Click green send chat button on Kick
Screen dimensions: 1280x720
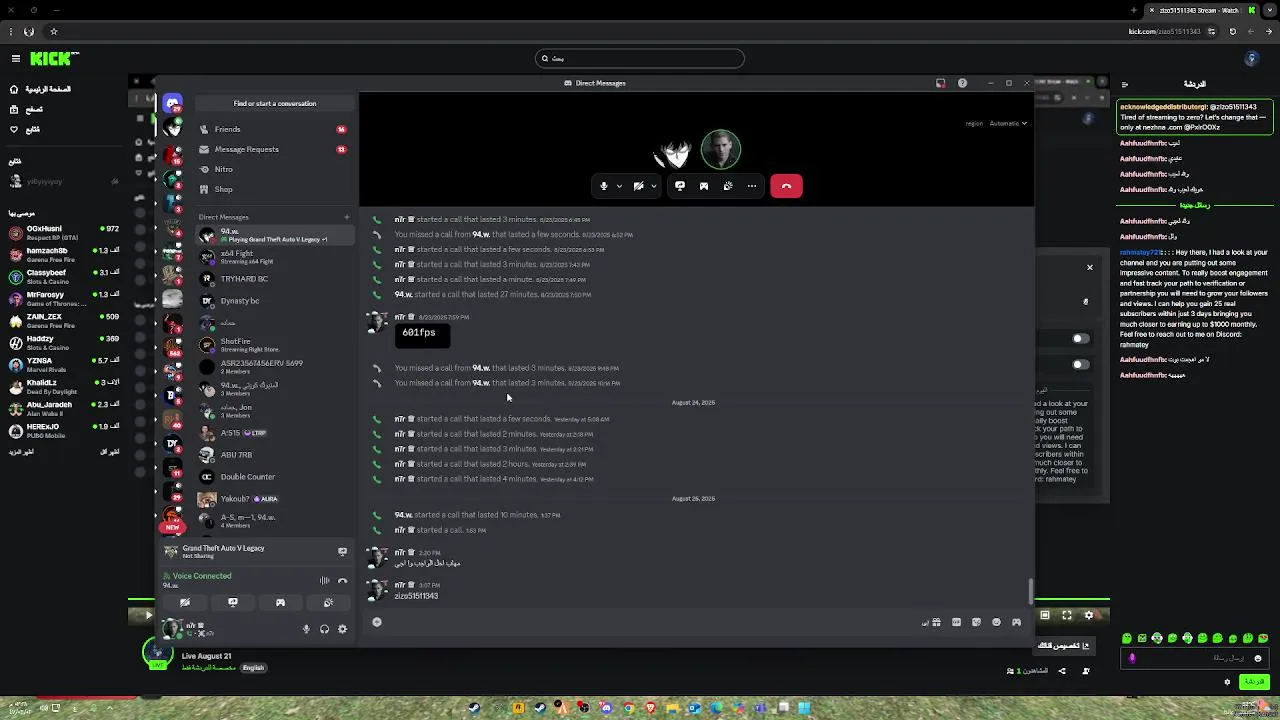coord(1253,681)
